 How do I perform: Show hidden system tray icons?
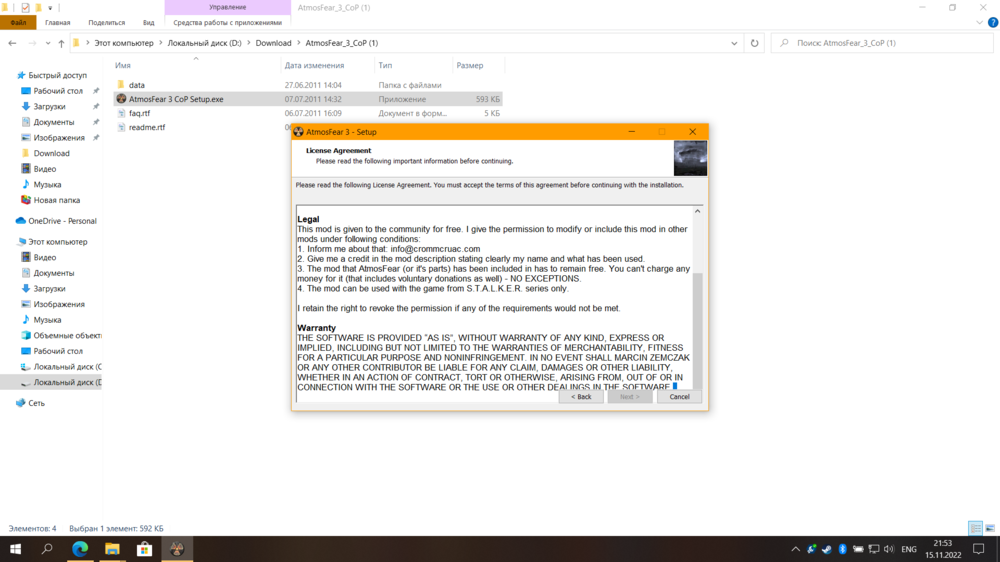[795, 549]
